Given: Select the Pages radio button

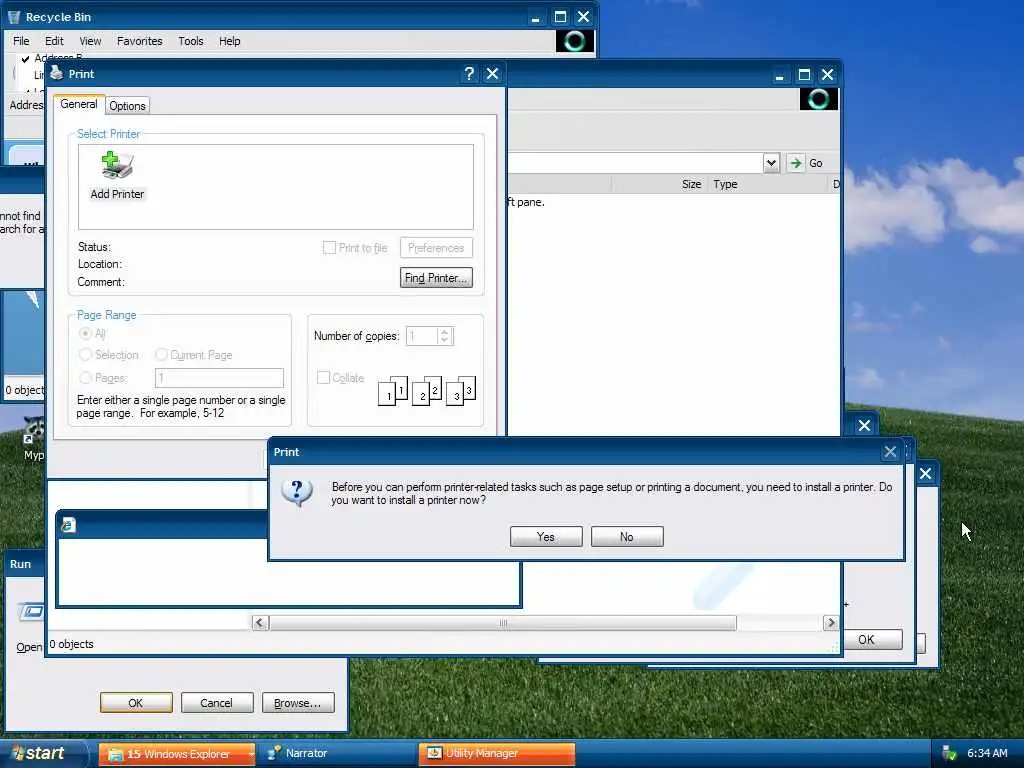Looking at the screenshot, I should click(85, 377).
